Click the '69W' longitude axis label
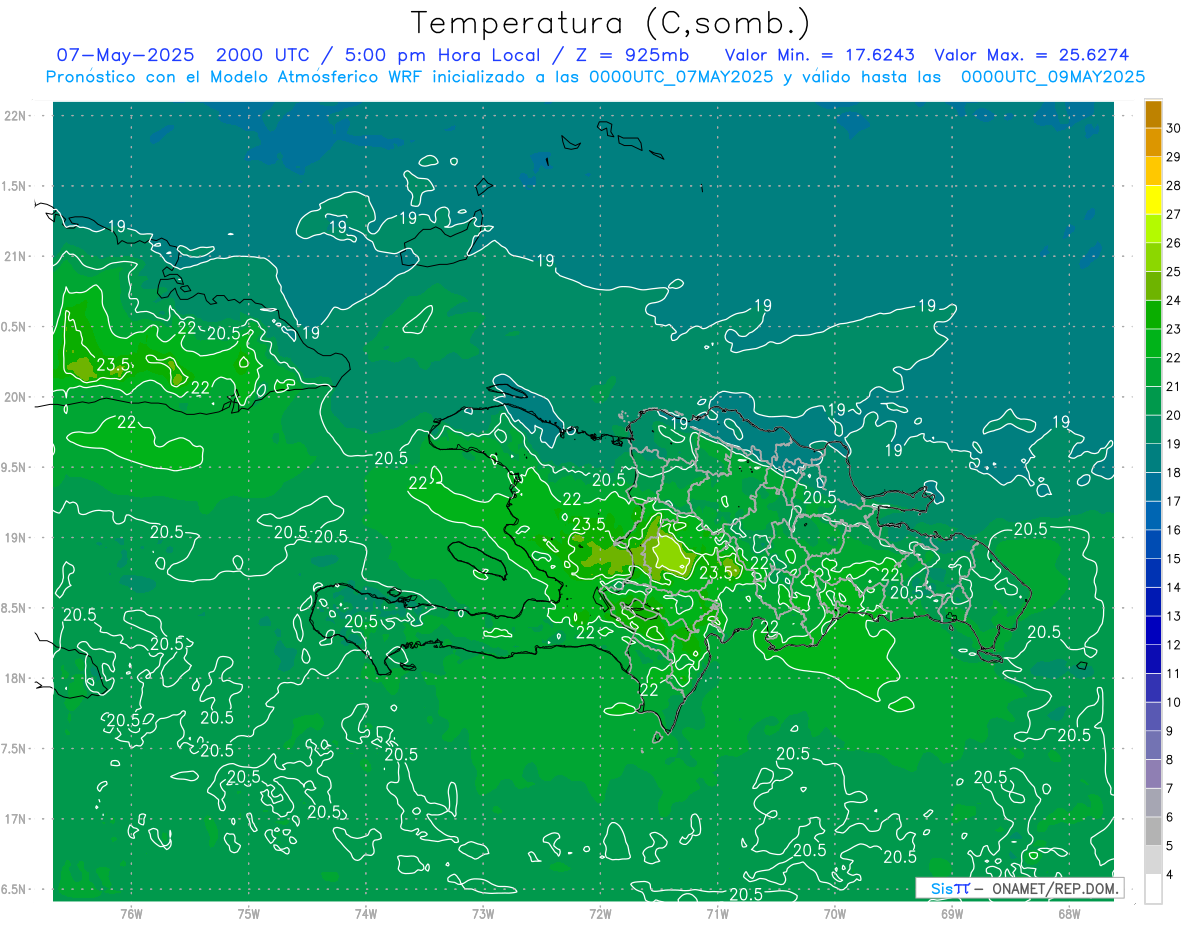 tap(952, 913)
